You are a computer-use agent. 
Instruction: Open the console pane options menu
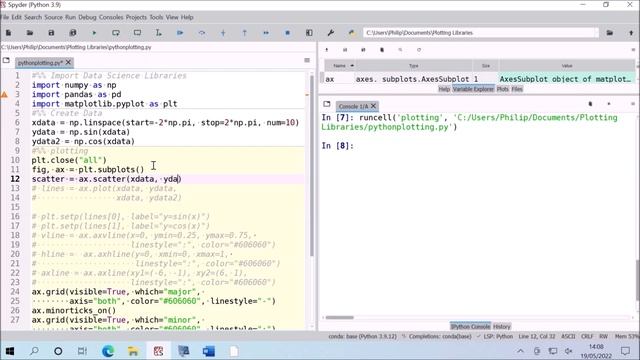(x=633, y=104)
